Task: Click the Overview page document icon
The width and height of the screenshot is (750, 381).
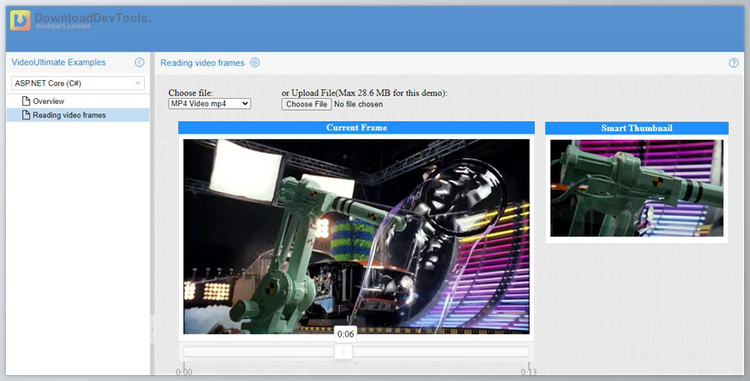Action: pos(26,101)
